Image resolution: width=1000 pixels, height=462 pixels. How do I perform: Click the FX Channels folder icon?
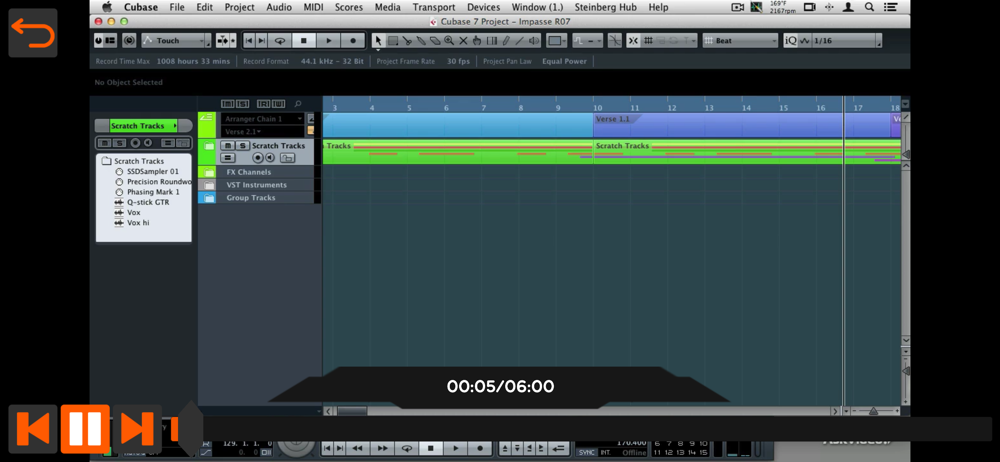pos(209,172)
